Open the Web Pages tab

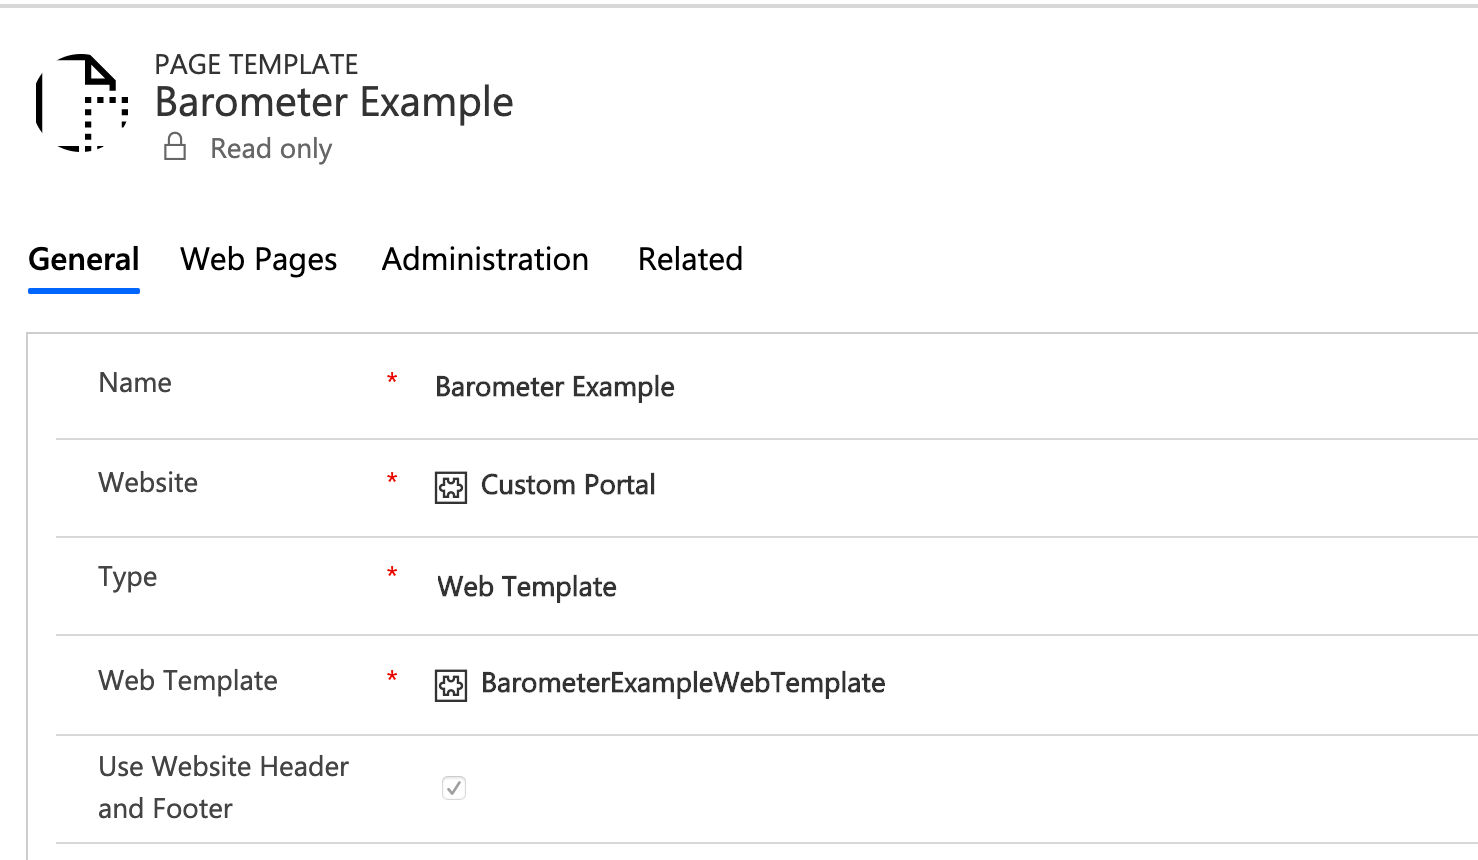259,260
